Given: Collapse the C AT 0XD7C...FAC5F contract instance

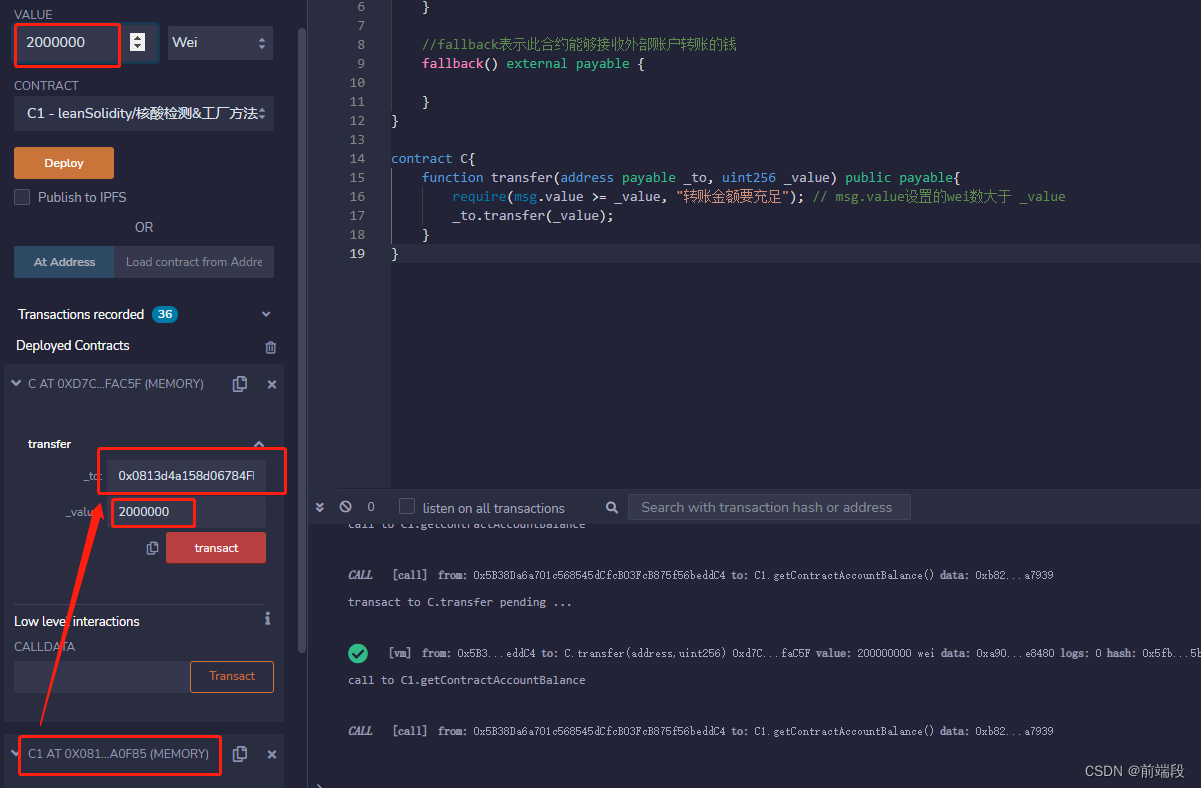Looking at the screenshot, I should (x=15, y=384).
